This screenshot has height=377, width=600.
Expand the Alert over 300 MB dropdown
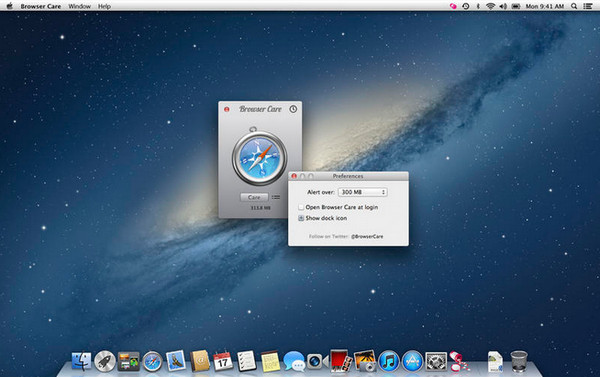(363, 192)
